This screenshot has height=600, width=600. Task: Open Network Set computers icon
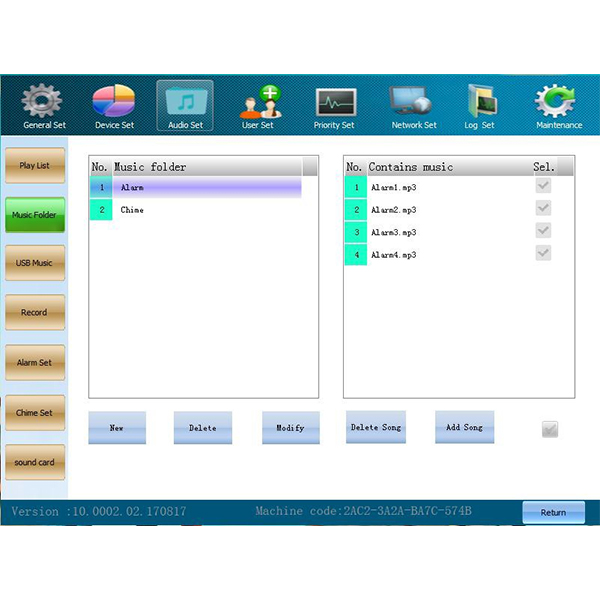pyautogui.click(x=413, y=103)
